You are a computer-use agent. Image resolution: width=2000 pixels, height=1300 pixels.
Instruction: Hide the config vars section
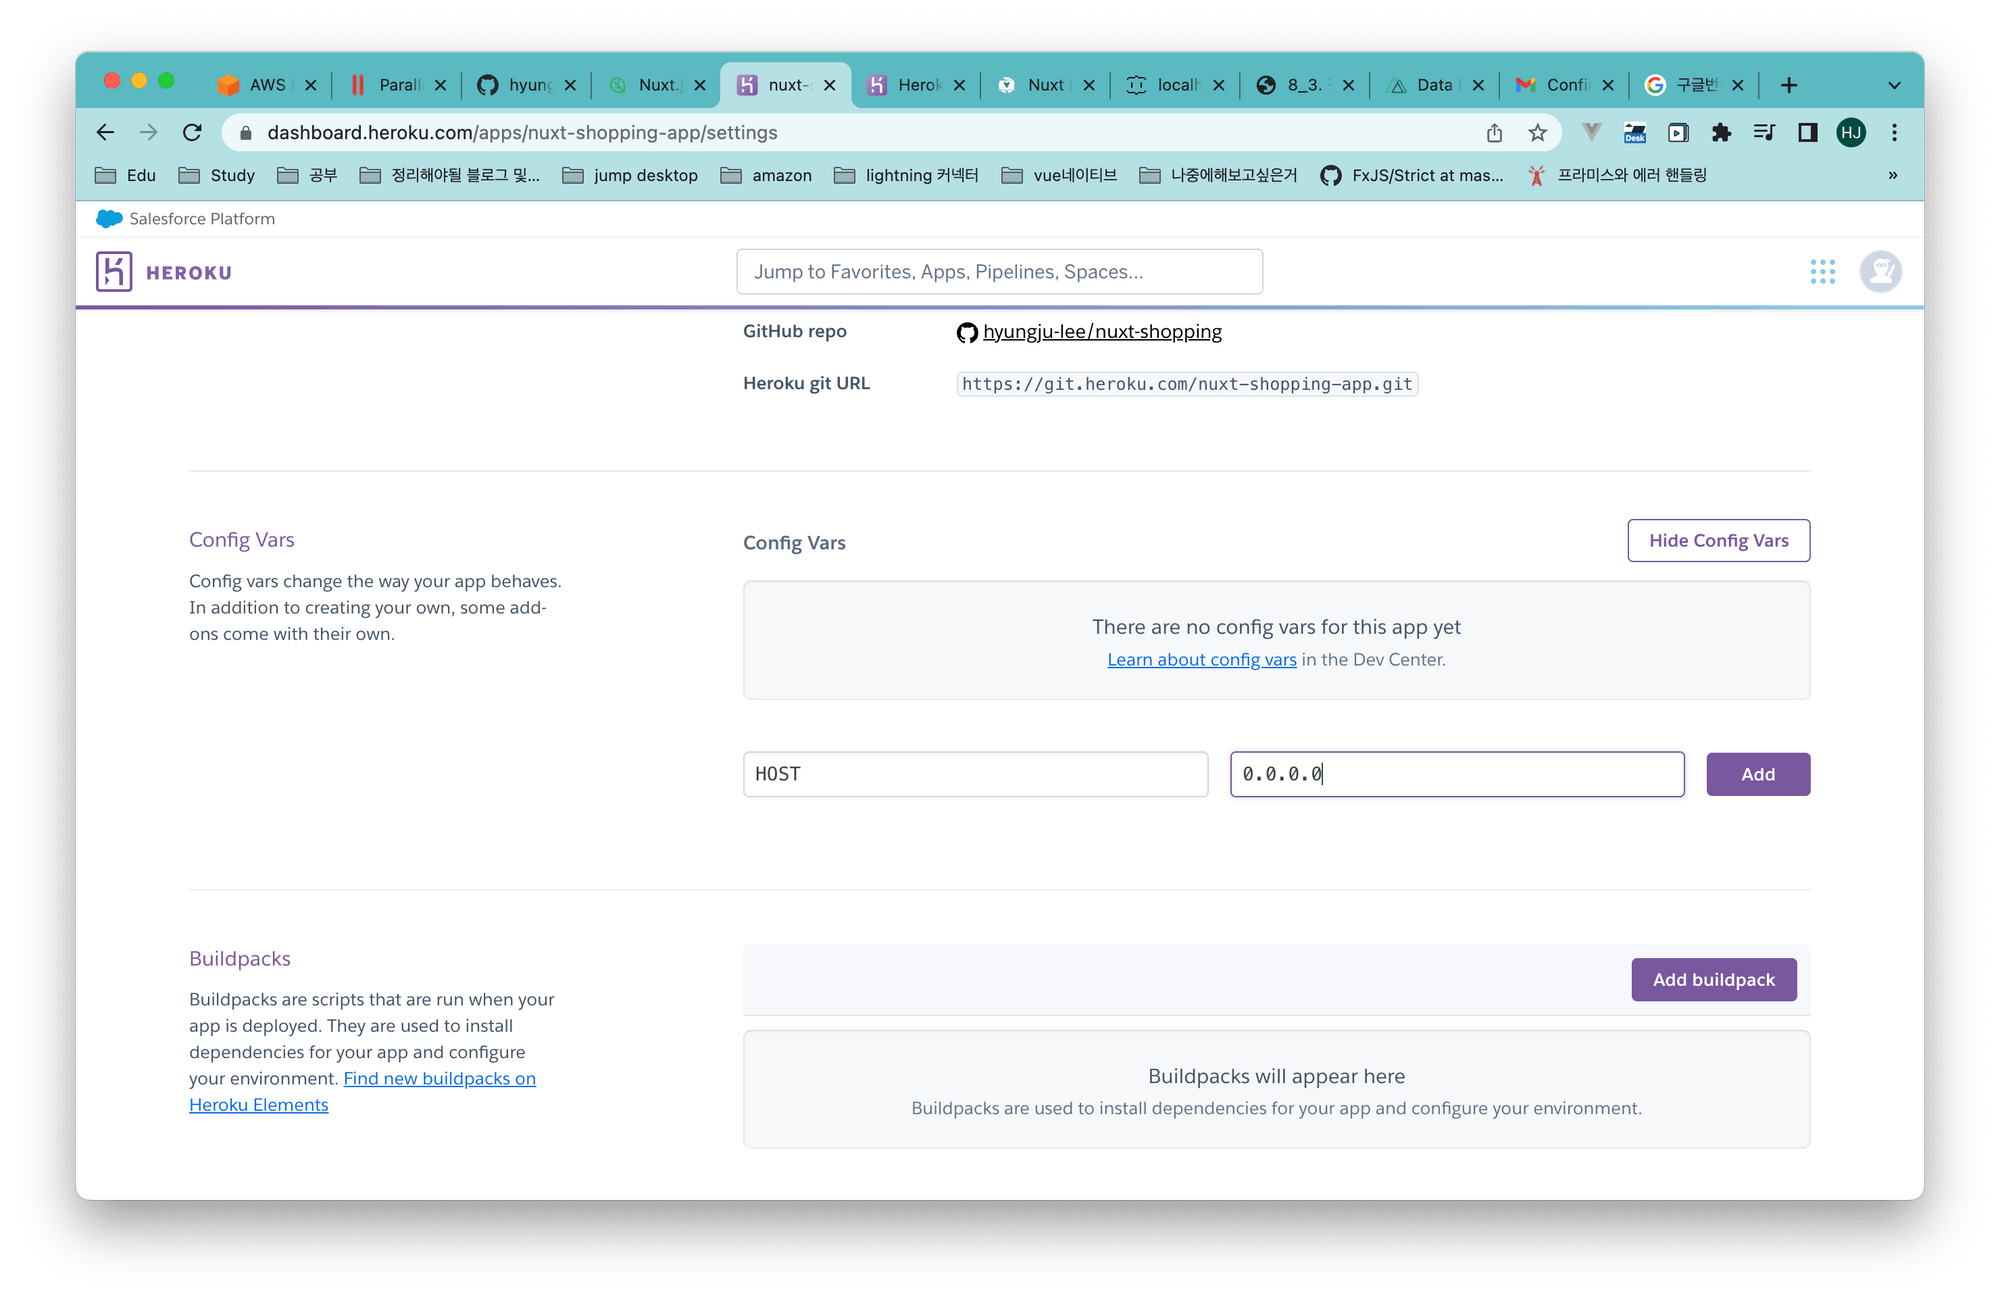pyautogui.click(x=1718, y=541)
